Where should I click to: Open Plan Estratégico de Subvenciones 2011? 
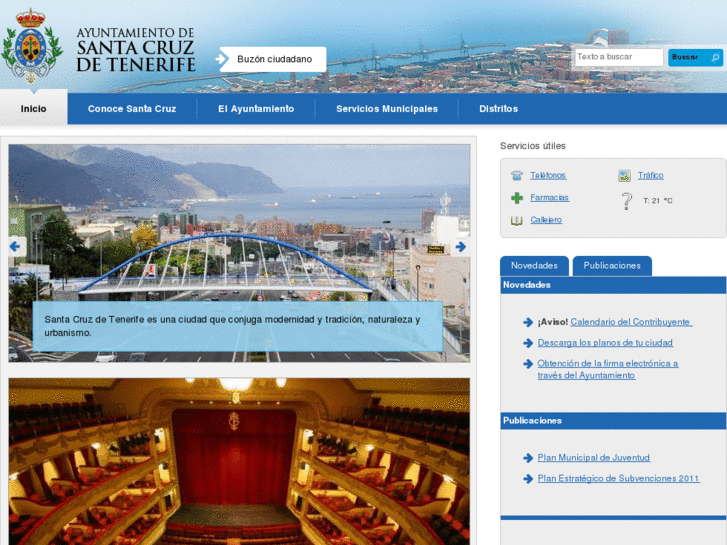[619, 479]
